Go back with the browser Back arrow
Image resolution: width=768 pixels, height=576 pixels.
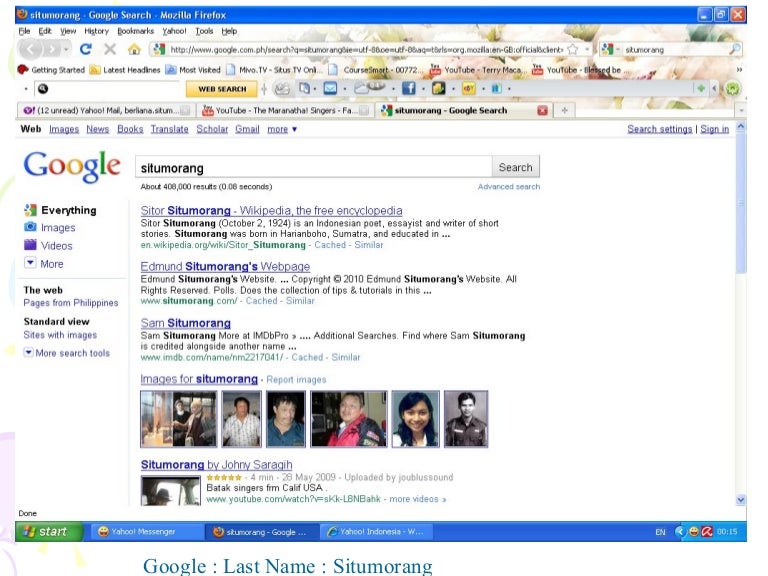(30, 49)
